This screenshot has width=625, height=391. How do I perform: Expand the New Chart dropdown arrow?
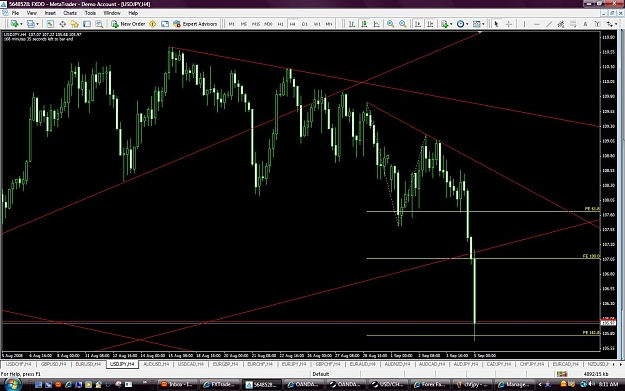(21, 24)
